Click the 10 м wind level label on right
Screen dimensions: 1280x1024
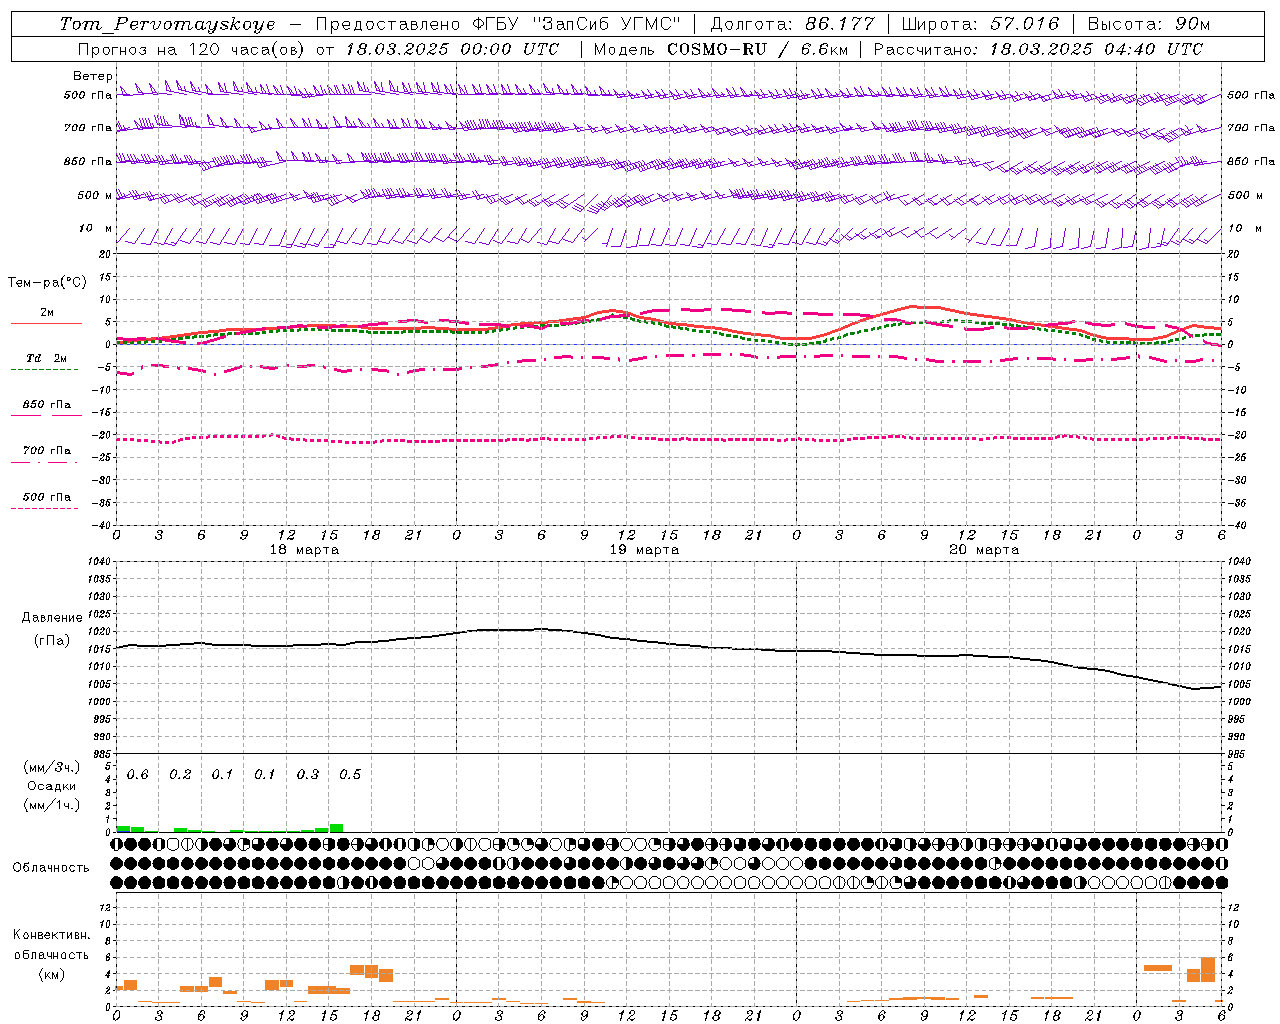click(1245, 228)
